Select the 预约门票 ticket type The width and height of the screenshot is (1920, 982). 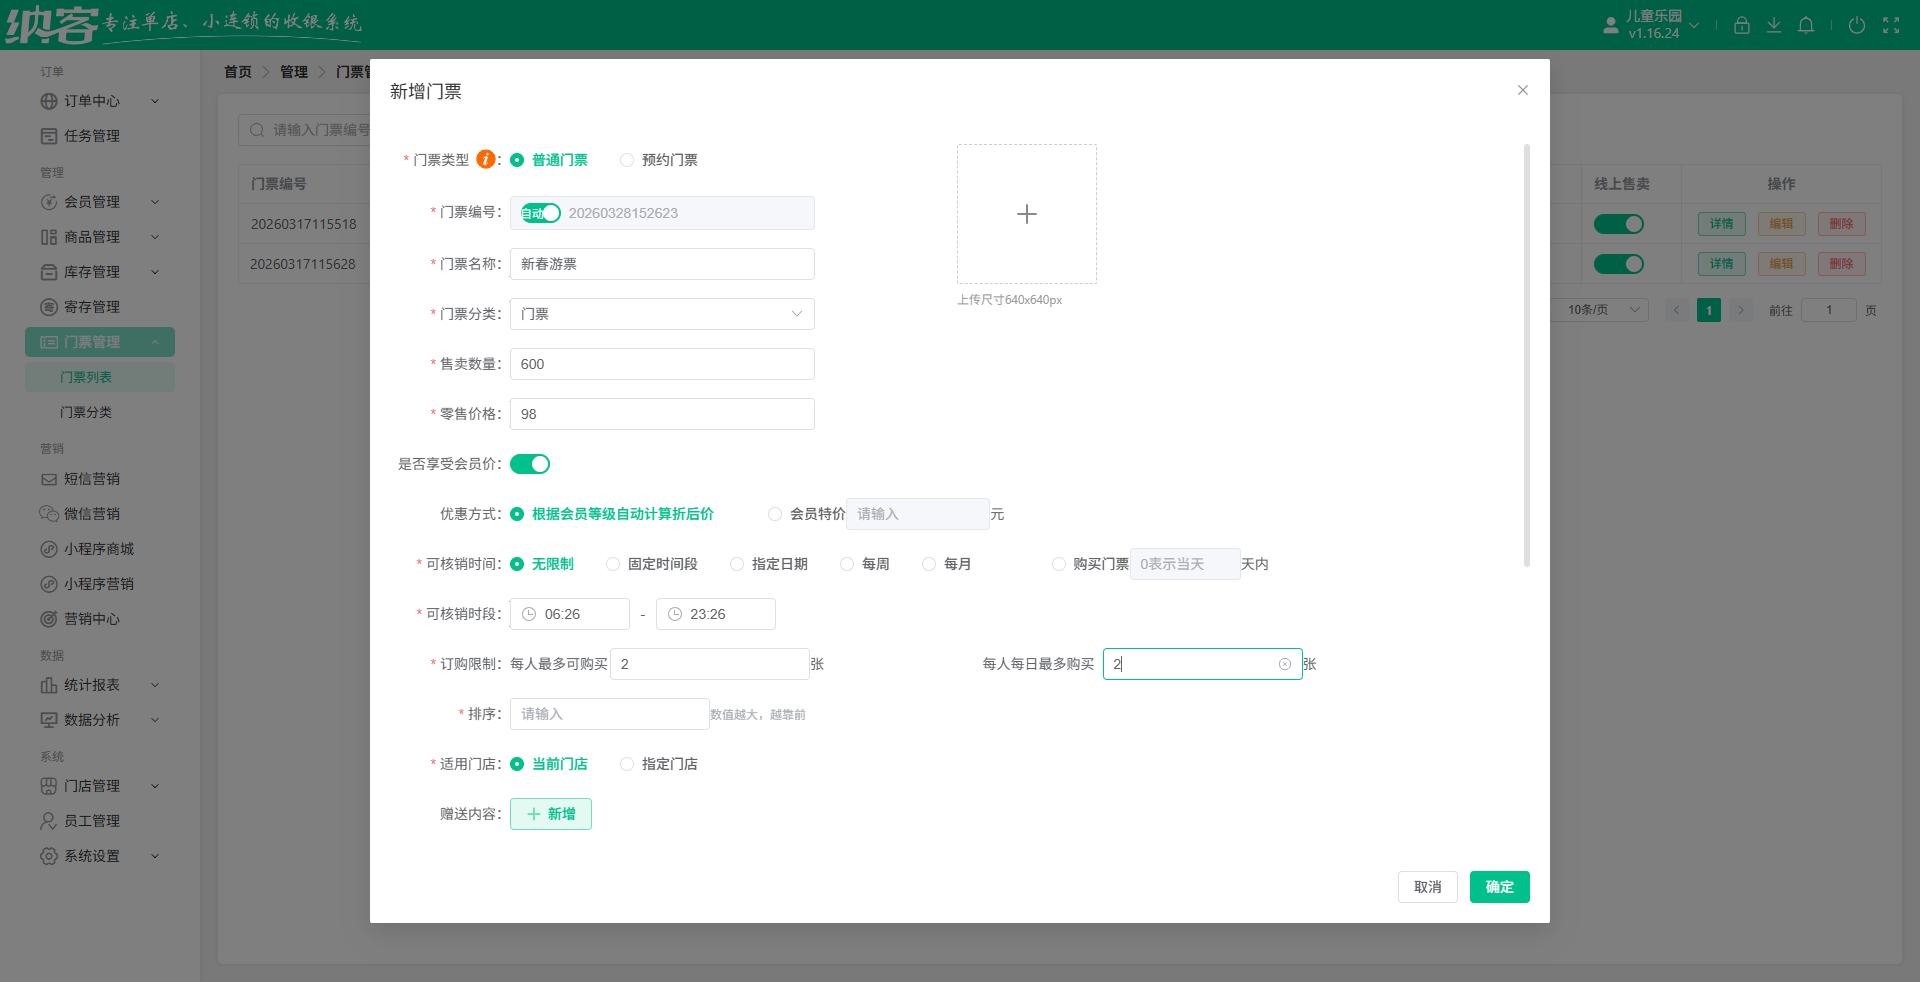(627, 160)
